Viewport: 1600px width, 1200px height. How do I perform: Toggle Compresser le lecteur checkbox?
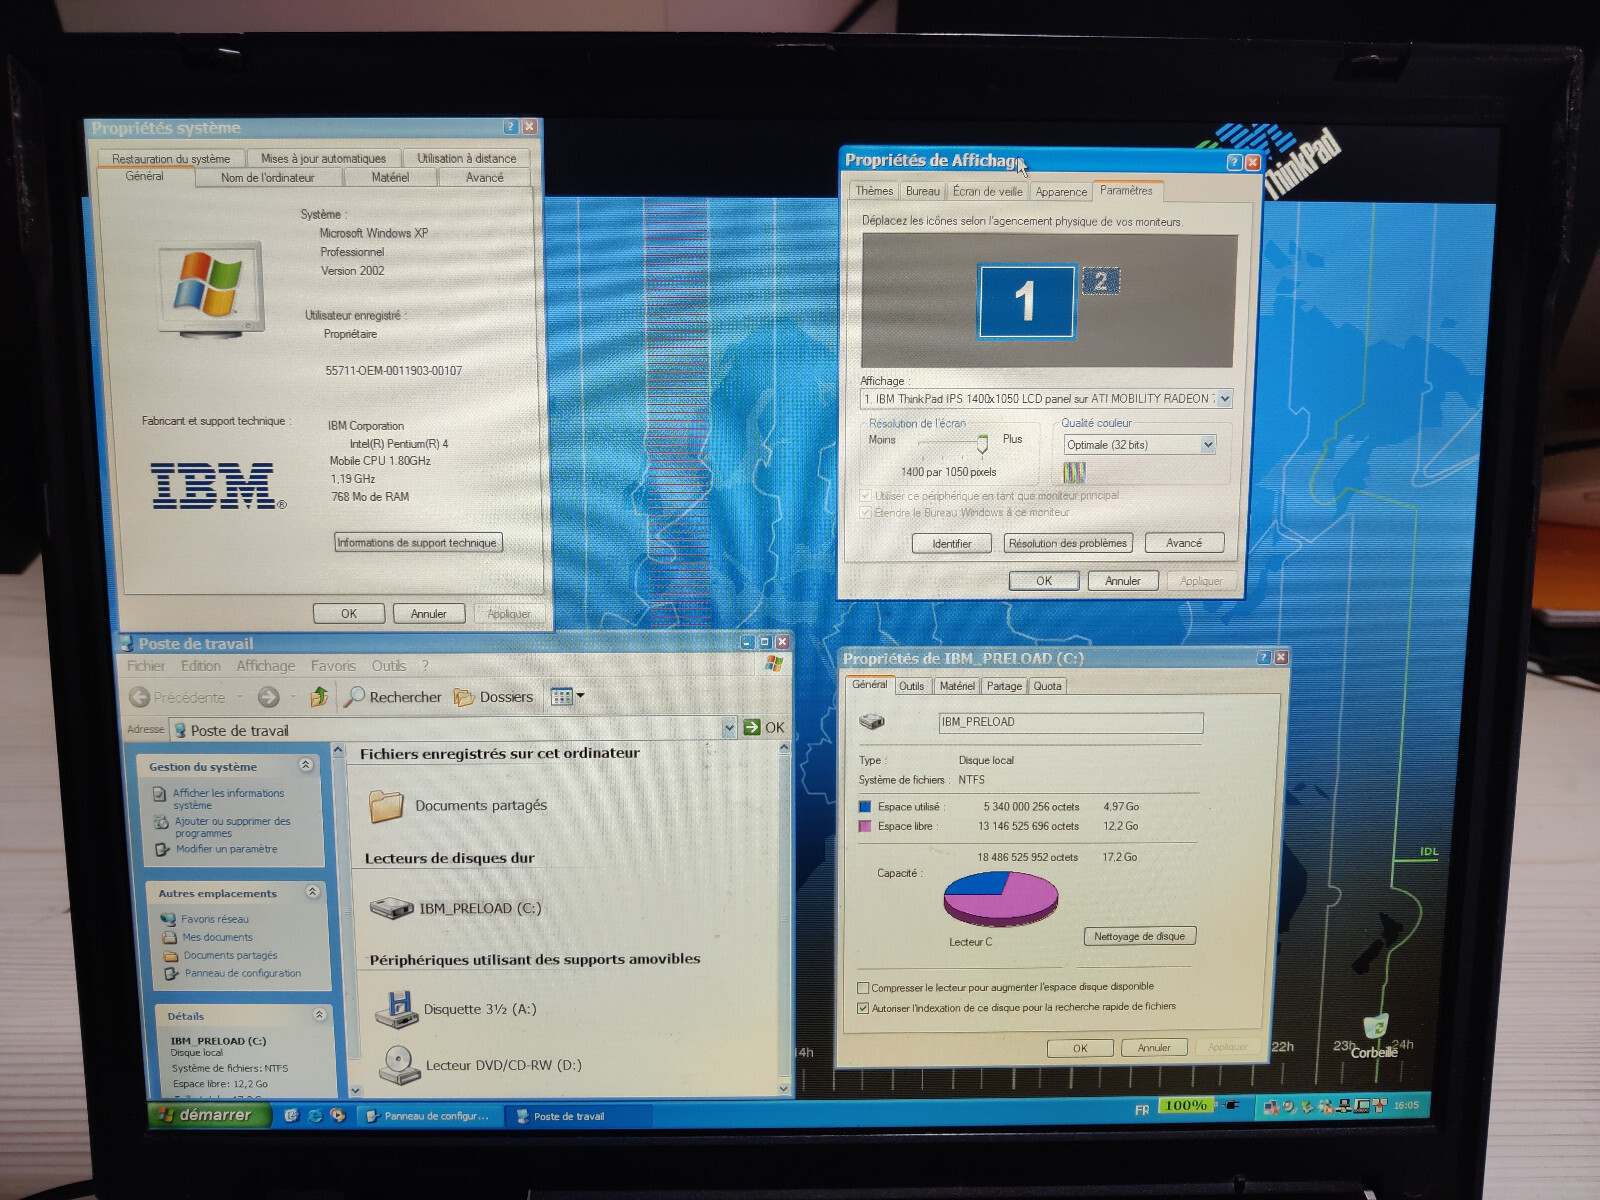(x=863, y=988)
